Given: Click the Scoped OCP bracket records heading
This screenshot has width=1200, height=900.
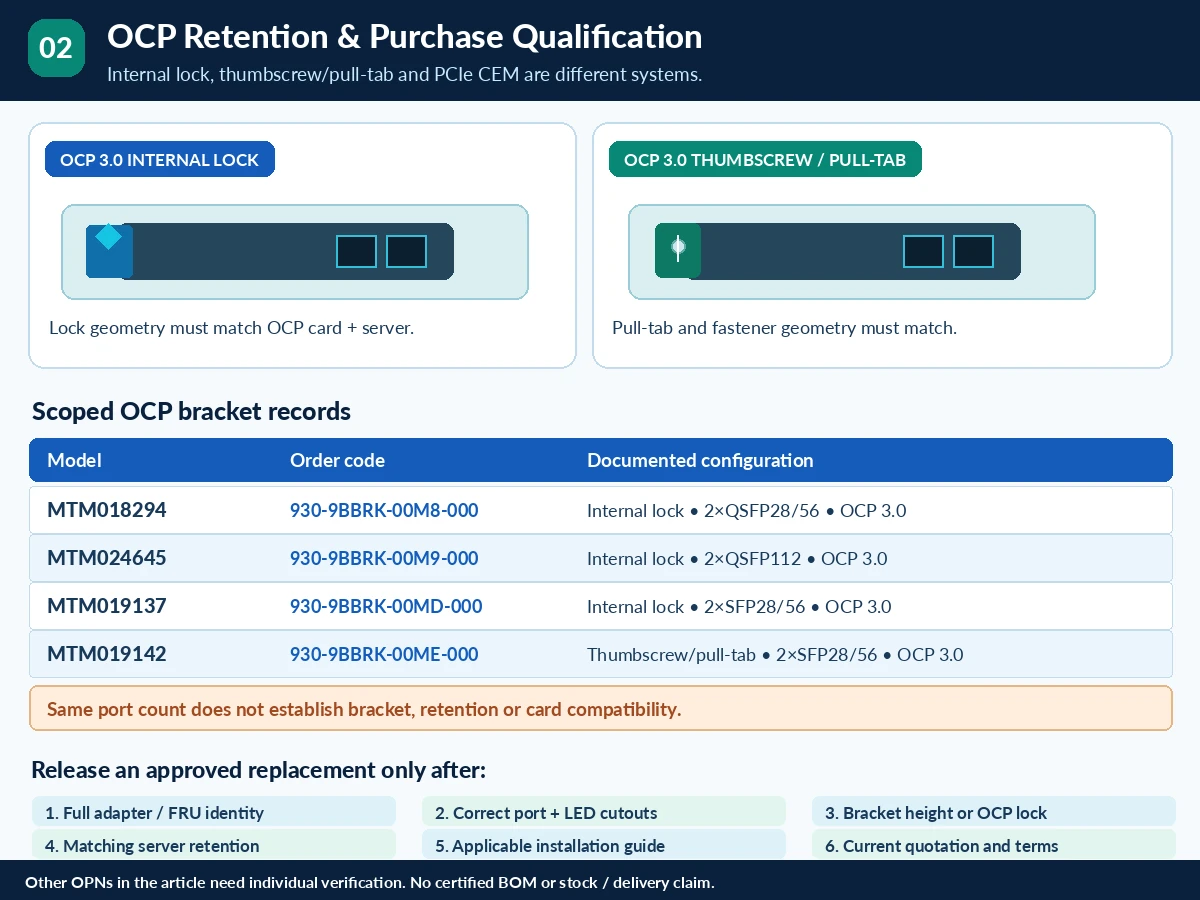Looking at the screenshot, I should click(x=191, y=411).
